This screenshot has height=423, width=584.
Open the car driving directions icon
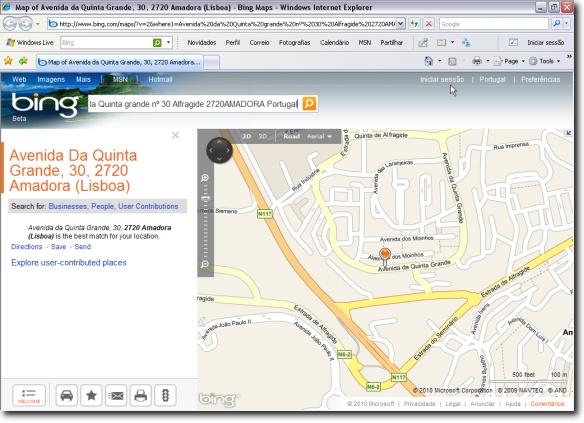(67, 395)
